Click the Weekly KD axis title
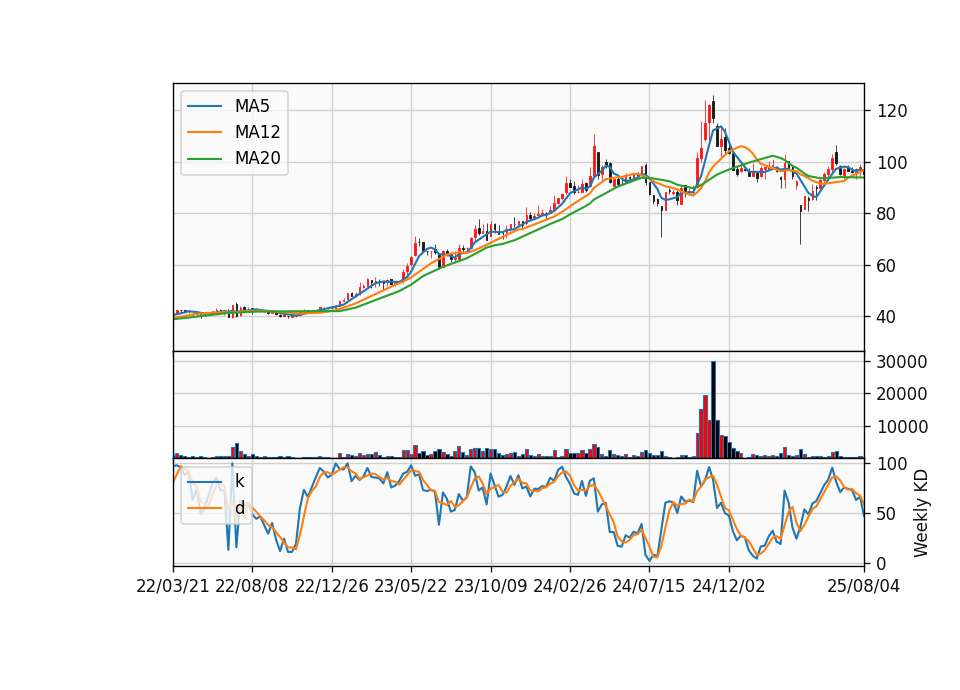The width and height of the screenshot is (960, 690). pyautogui.click(x=921, y=513)
